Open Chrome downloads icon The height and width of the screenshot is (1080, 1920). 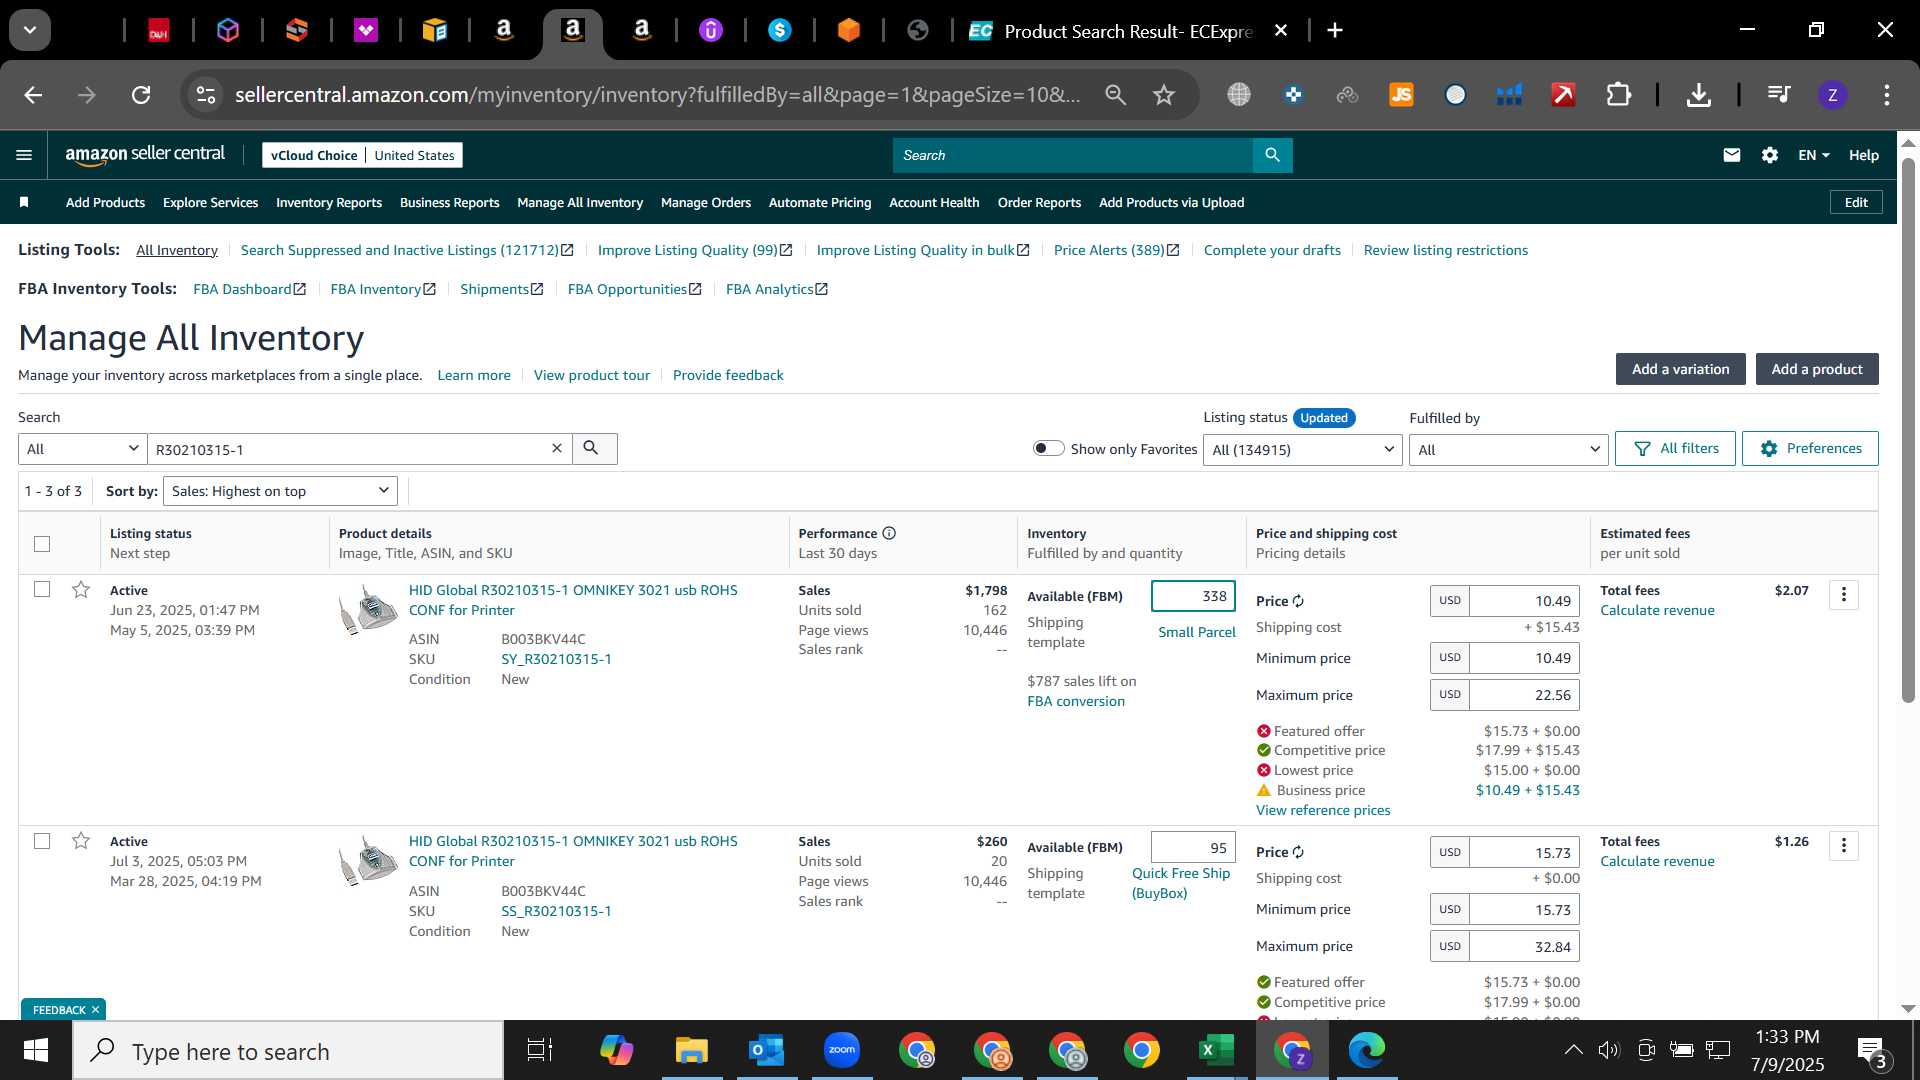[x=1698, y=95]
